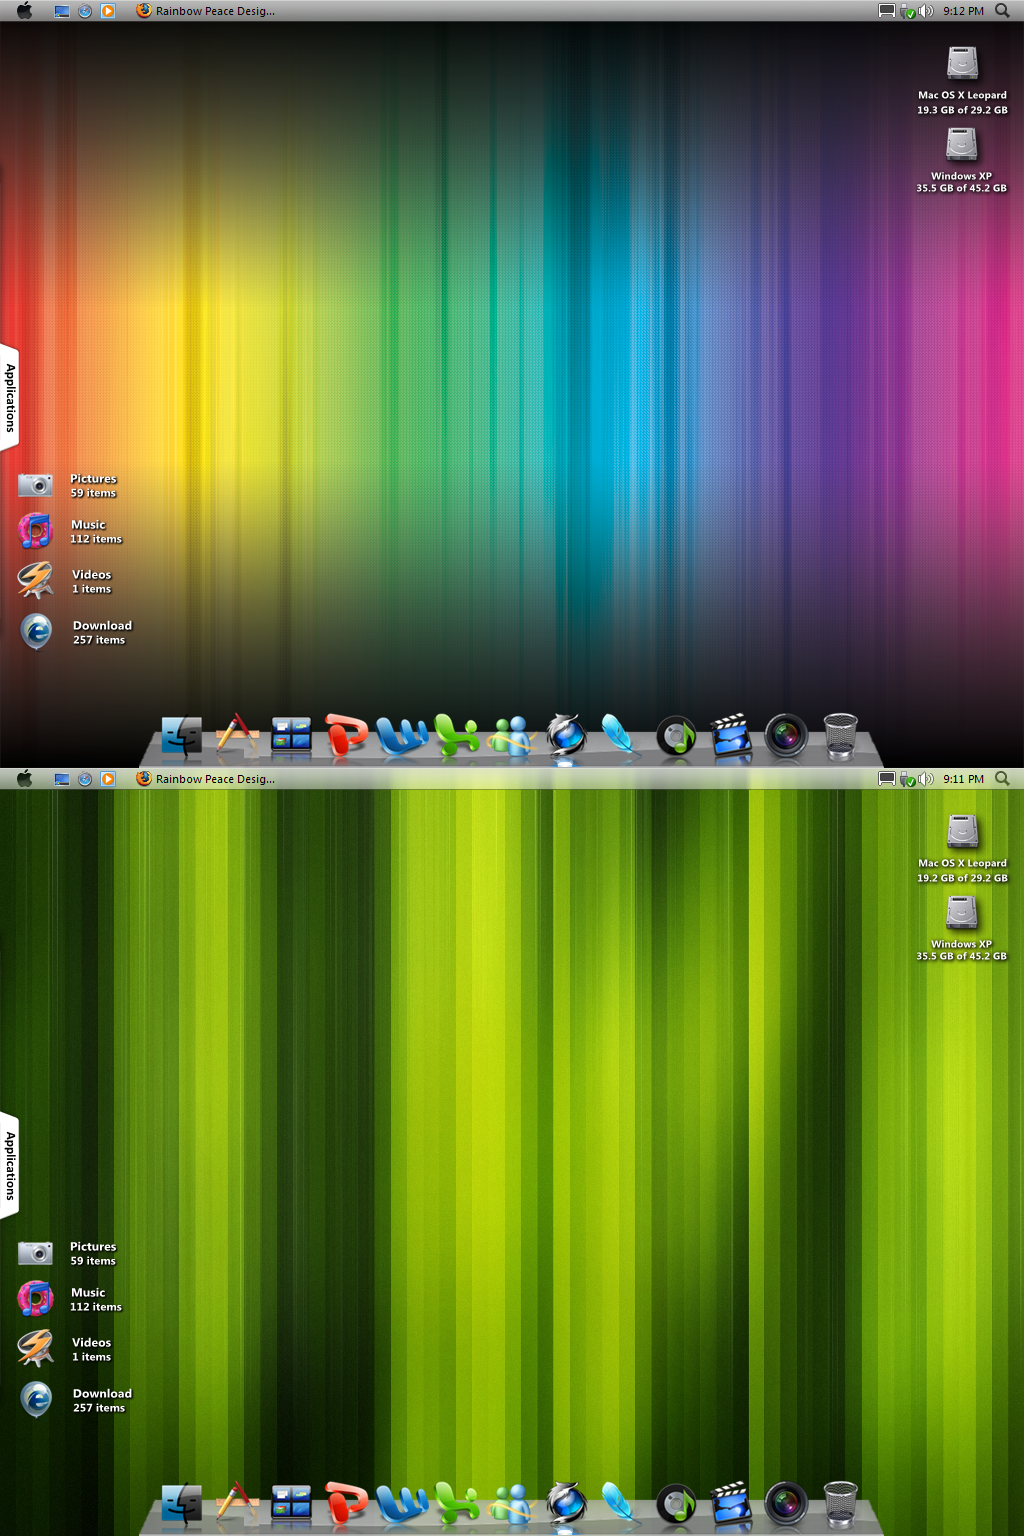The width and height of the screenshot is (1024, 1536).
Task: Open Windows XP drive on the rainbow desktop
Action: 962,146
